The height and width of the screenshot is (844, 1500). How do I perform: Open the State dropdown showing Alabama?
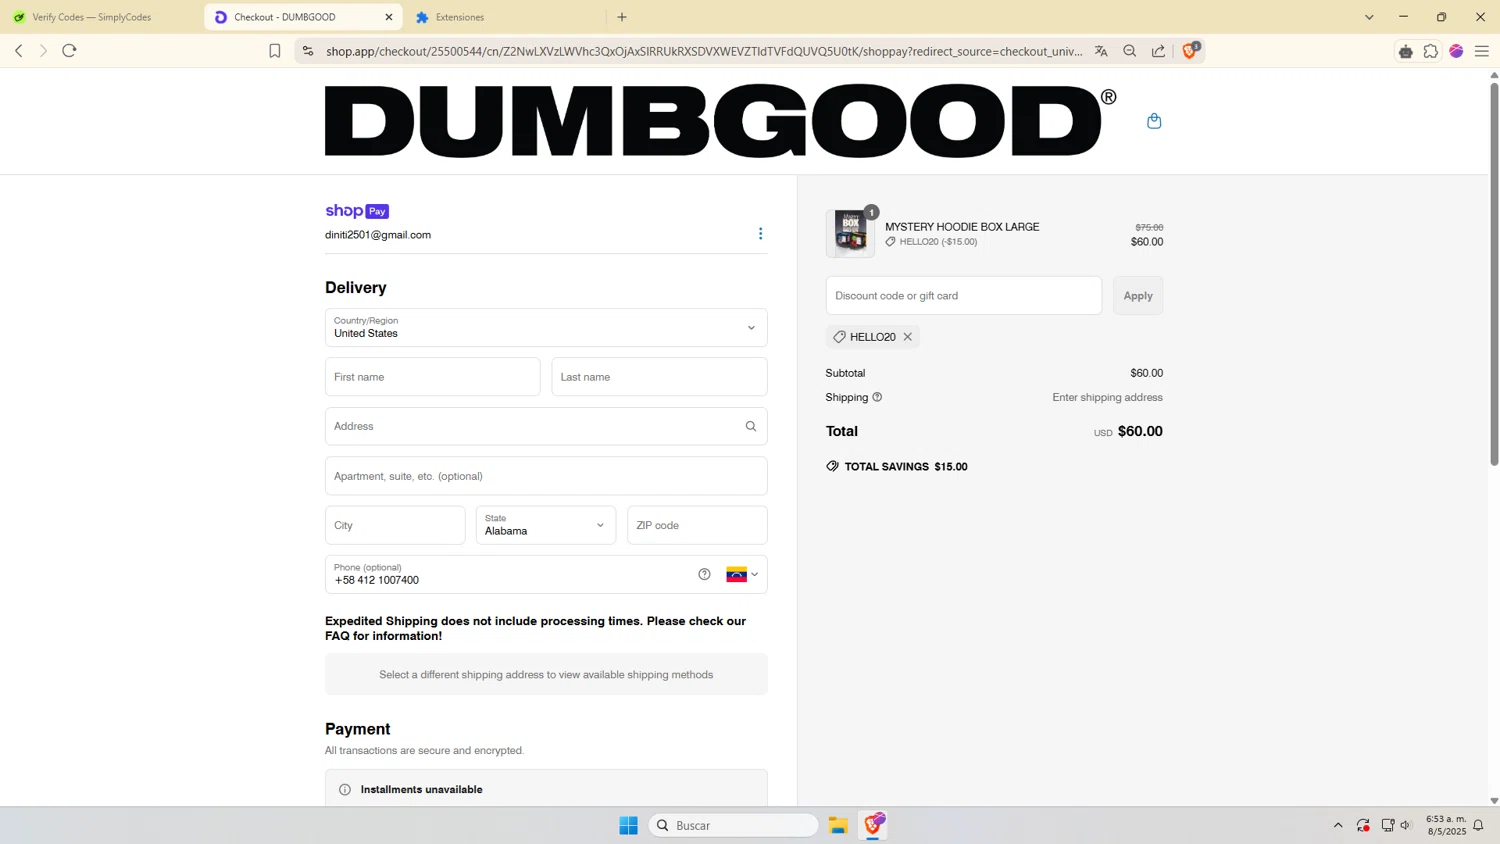click(x=546, y=525)
